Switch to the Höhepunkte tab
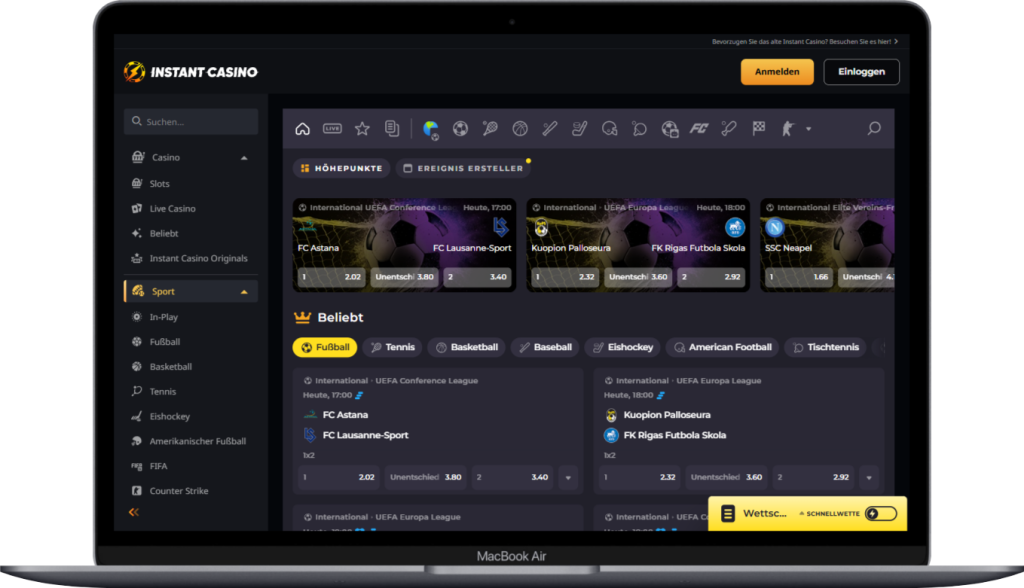 (x=340, y=168)
